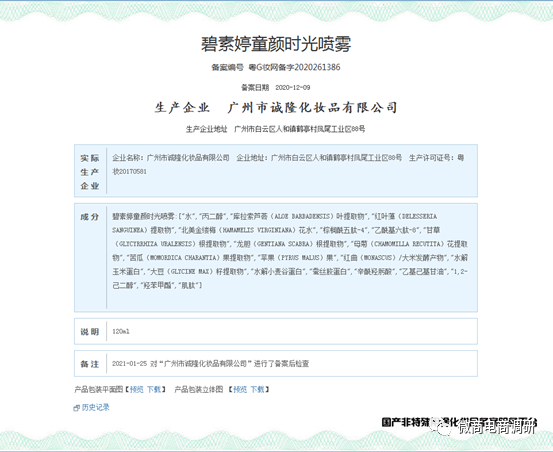
Task: Open the 历史记录 history link
Action: tap(96, 408)
